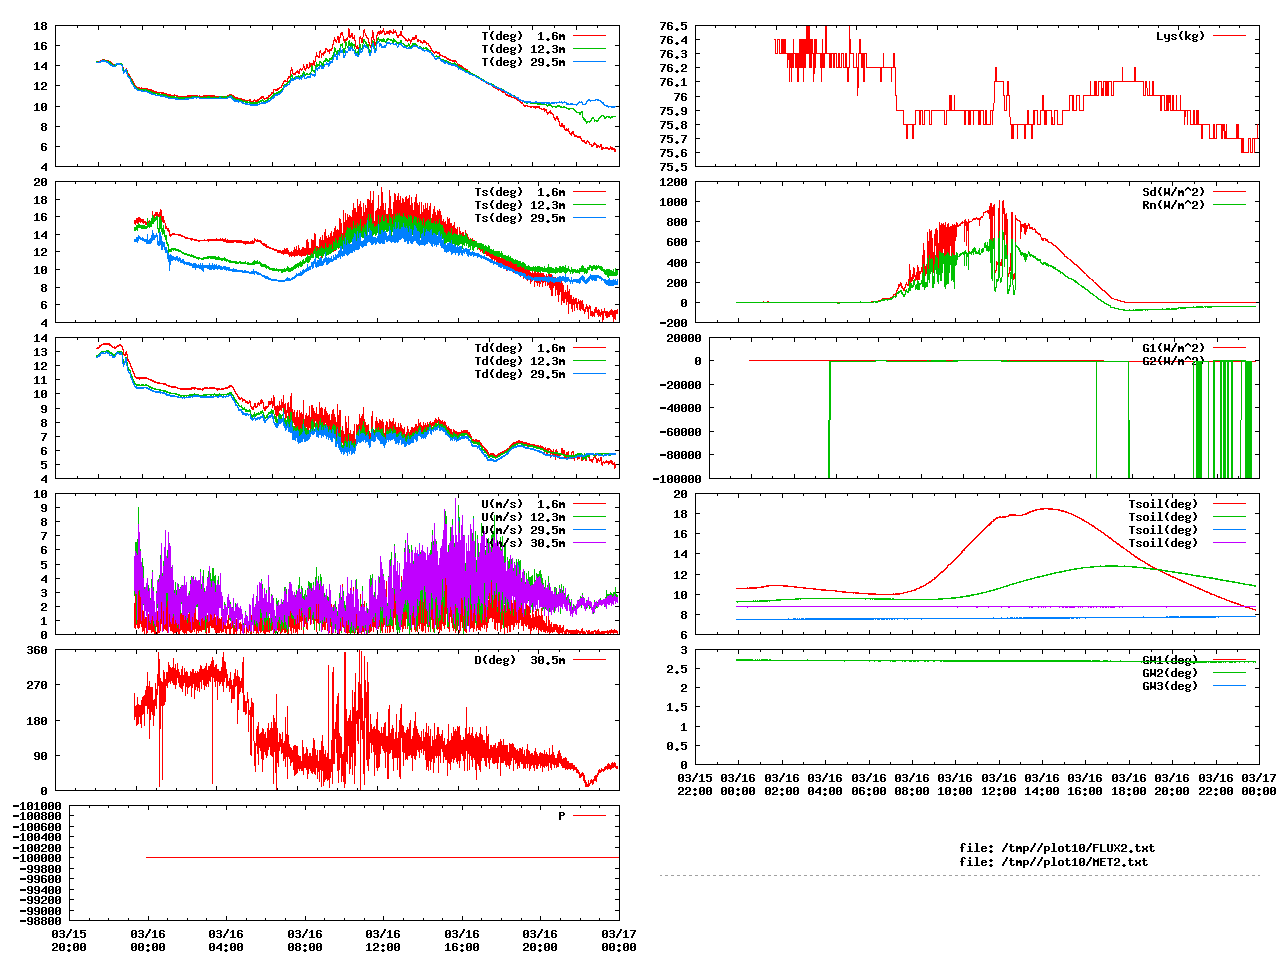The width and height of the screenshot is (1280, 960).
Task: Click the green Ts(deg) 12.3m legend entry
Action: (x=519, y=205)
